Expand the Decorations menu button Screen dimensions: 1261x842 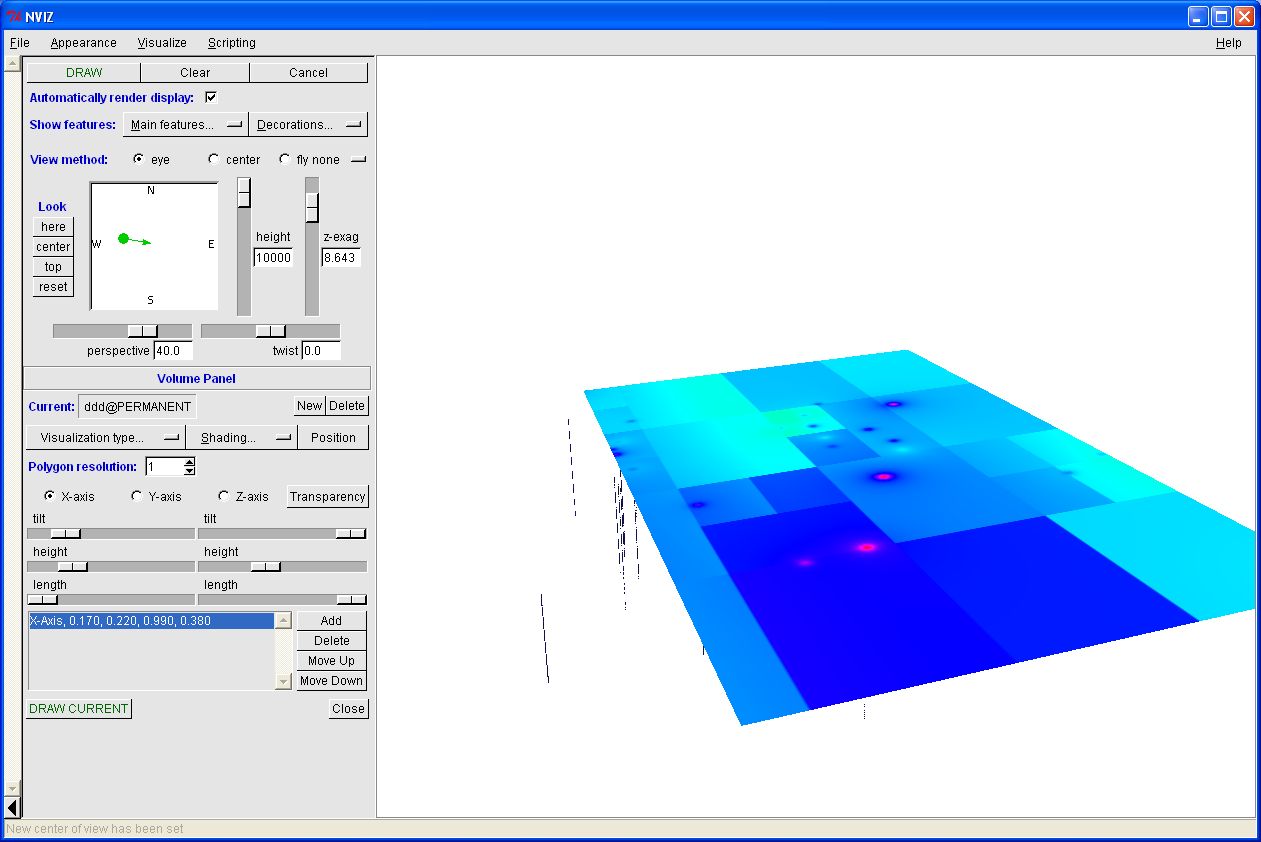[308, 125]
